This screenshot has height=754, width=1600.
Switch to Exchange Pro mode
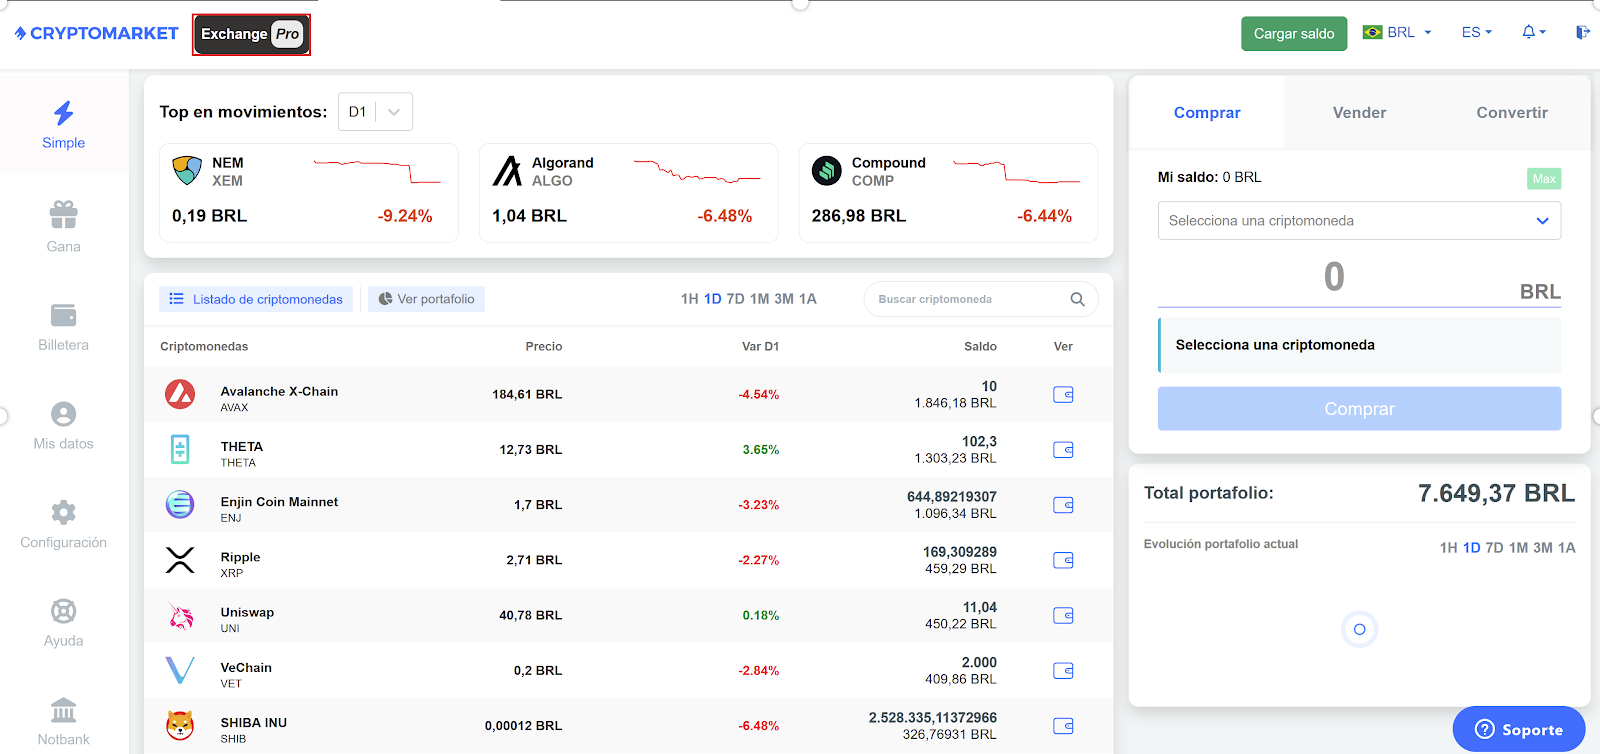click(251, 34)
